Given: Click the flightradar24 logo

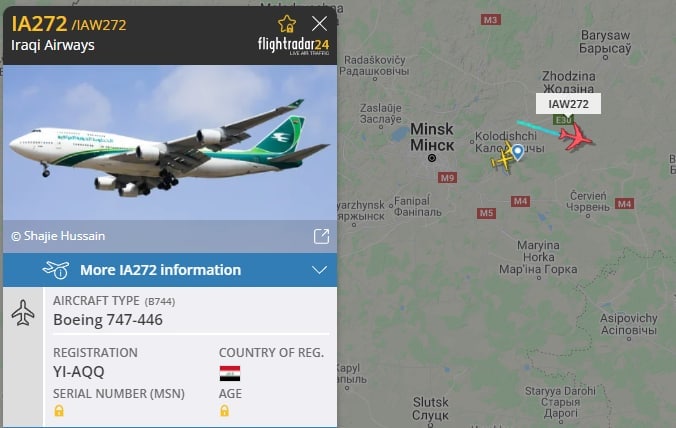Looking at the screenshot, I should coord(294,46).
